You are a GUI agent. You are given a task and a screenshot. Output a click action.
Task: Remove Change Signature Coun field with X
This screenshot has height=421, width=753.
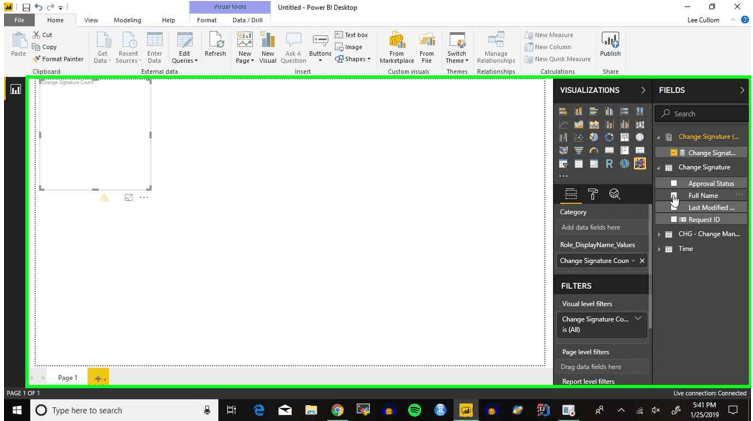642,261
